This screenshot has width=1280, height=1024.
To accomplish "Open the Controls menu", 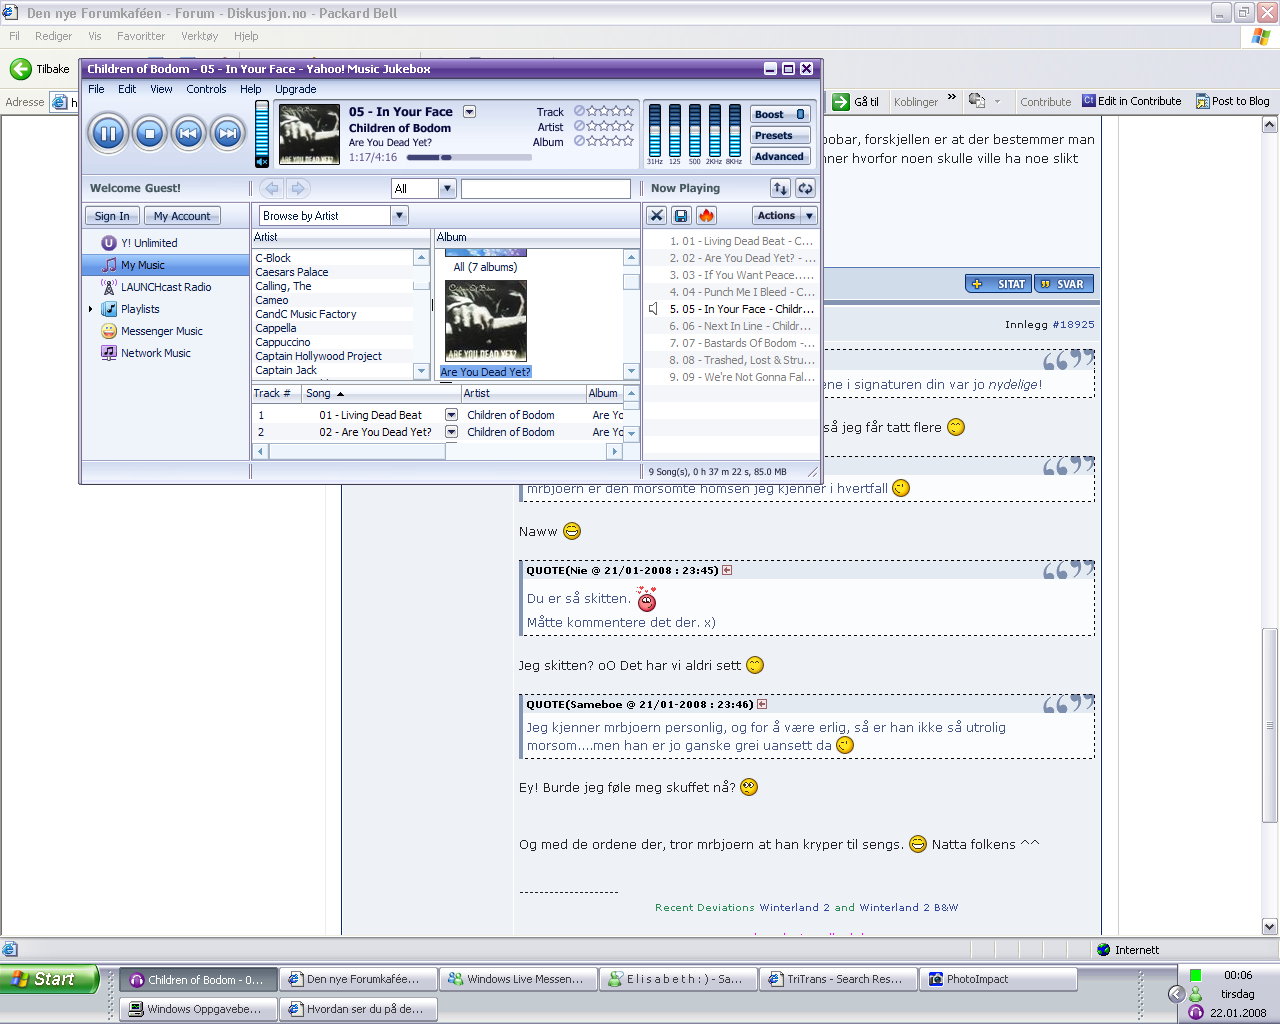I will pos(206,89).
